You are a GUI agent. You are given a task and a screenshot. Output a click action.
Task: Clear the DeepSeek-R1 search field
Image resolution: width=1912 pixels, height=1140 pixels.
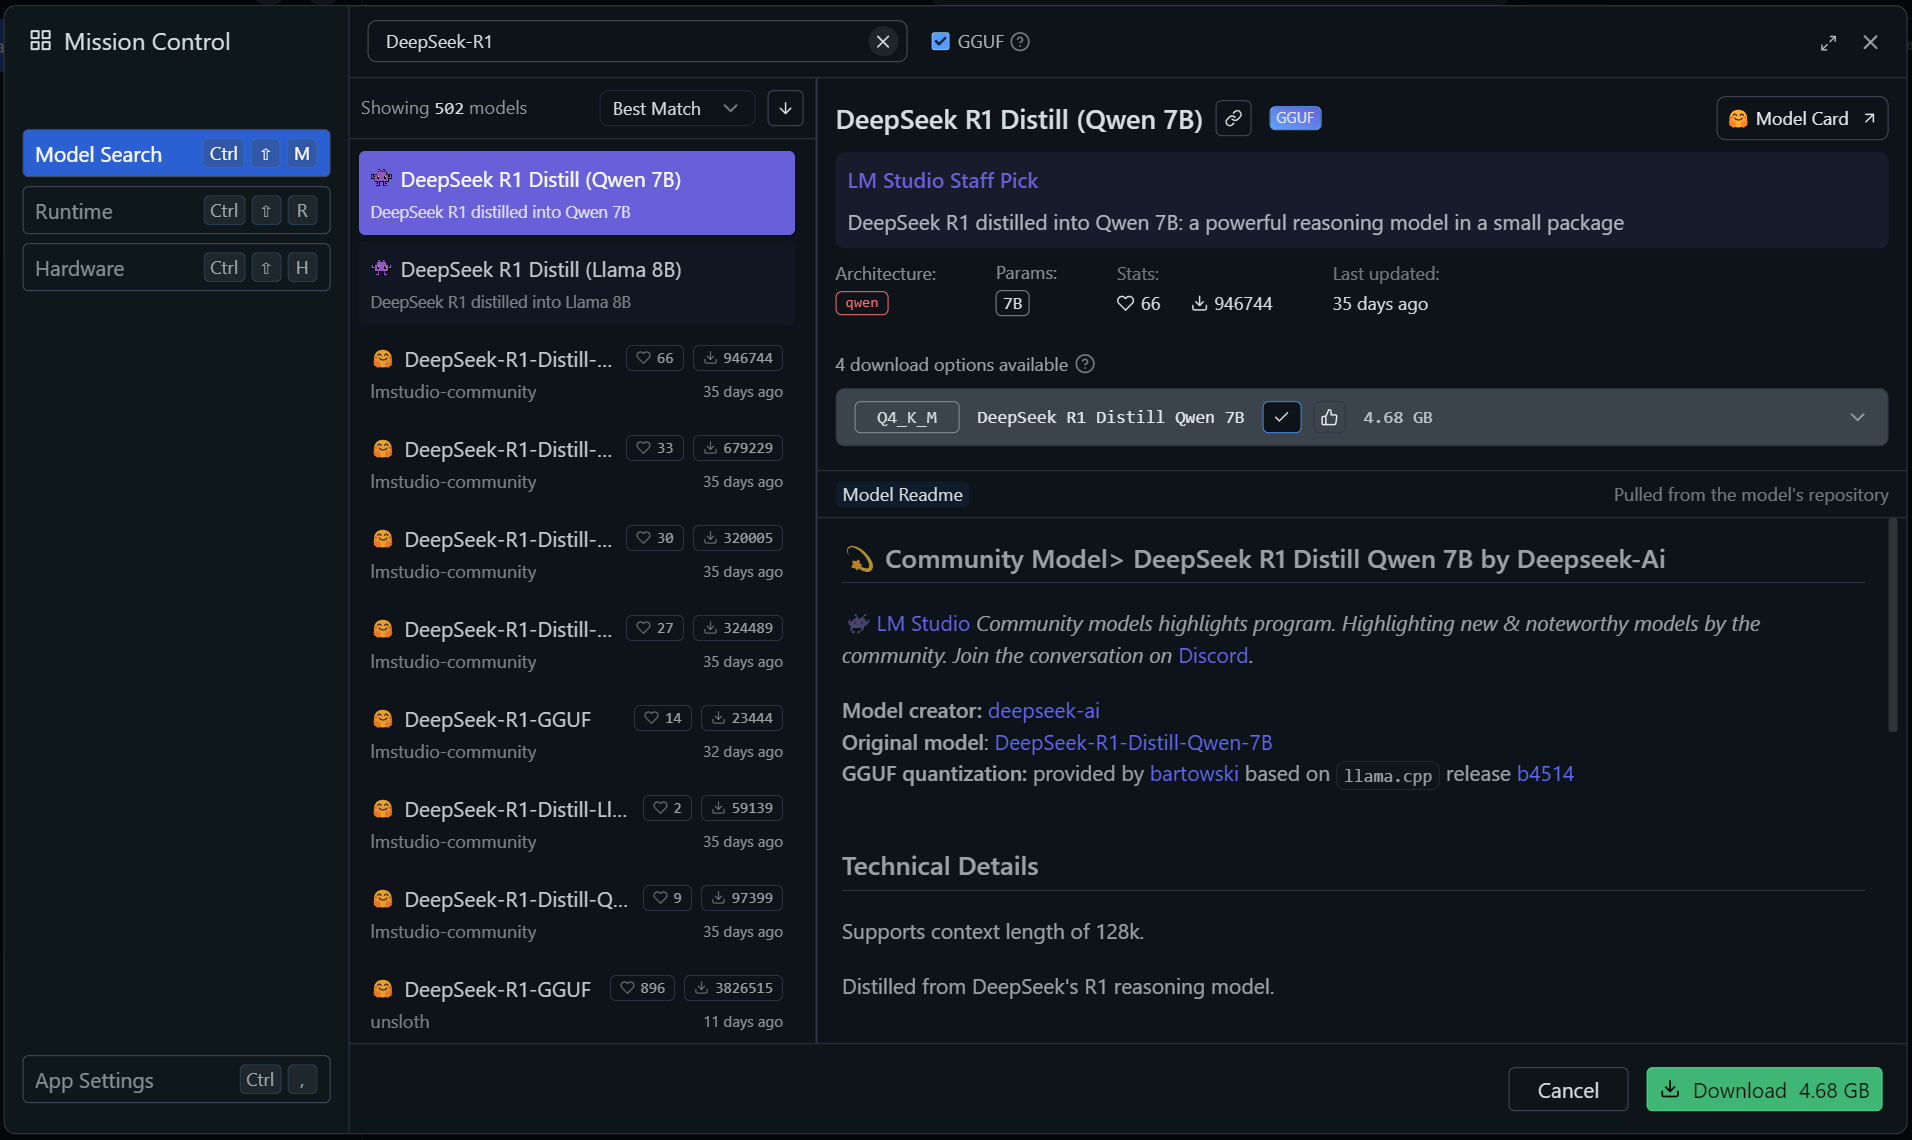pos(882,42)
